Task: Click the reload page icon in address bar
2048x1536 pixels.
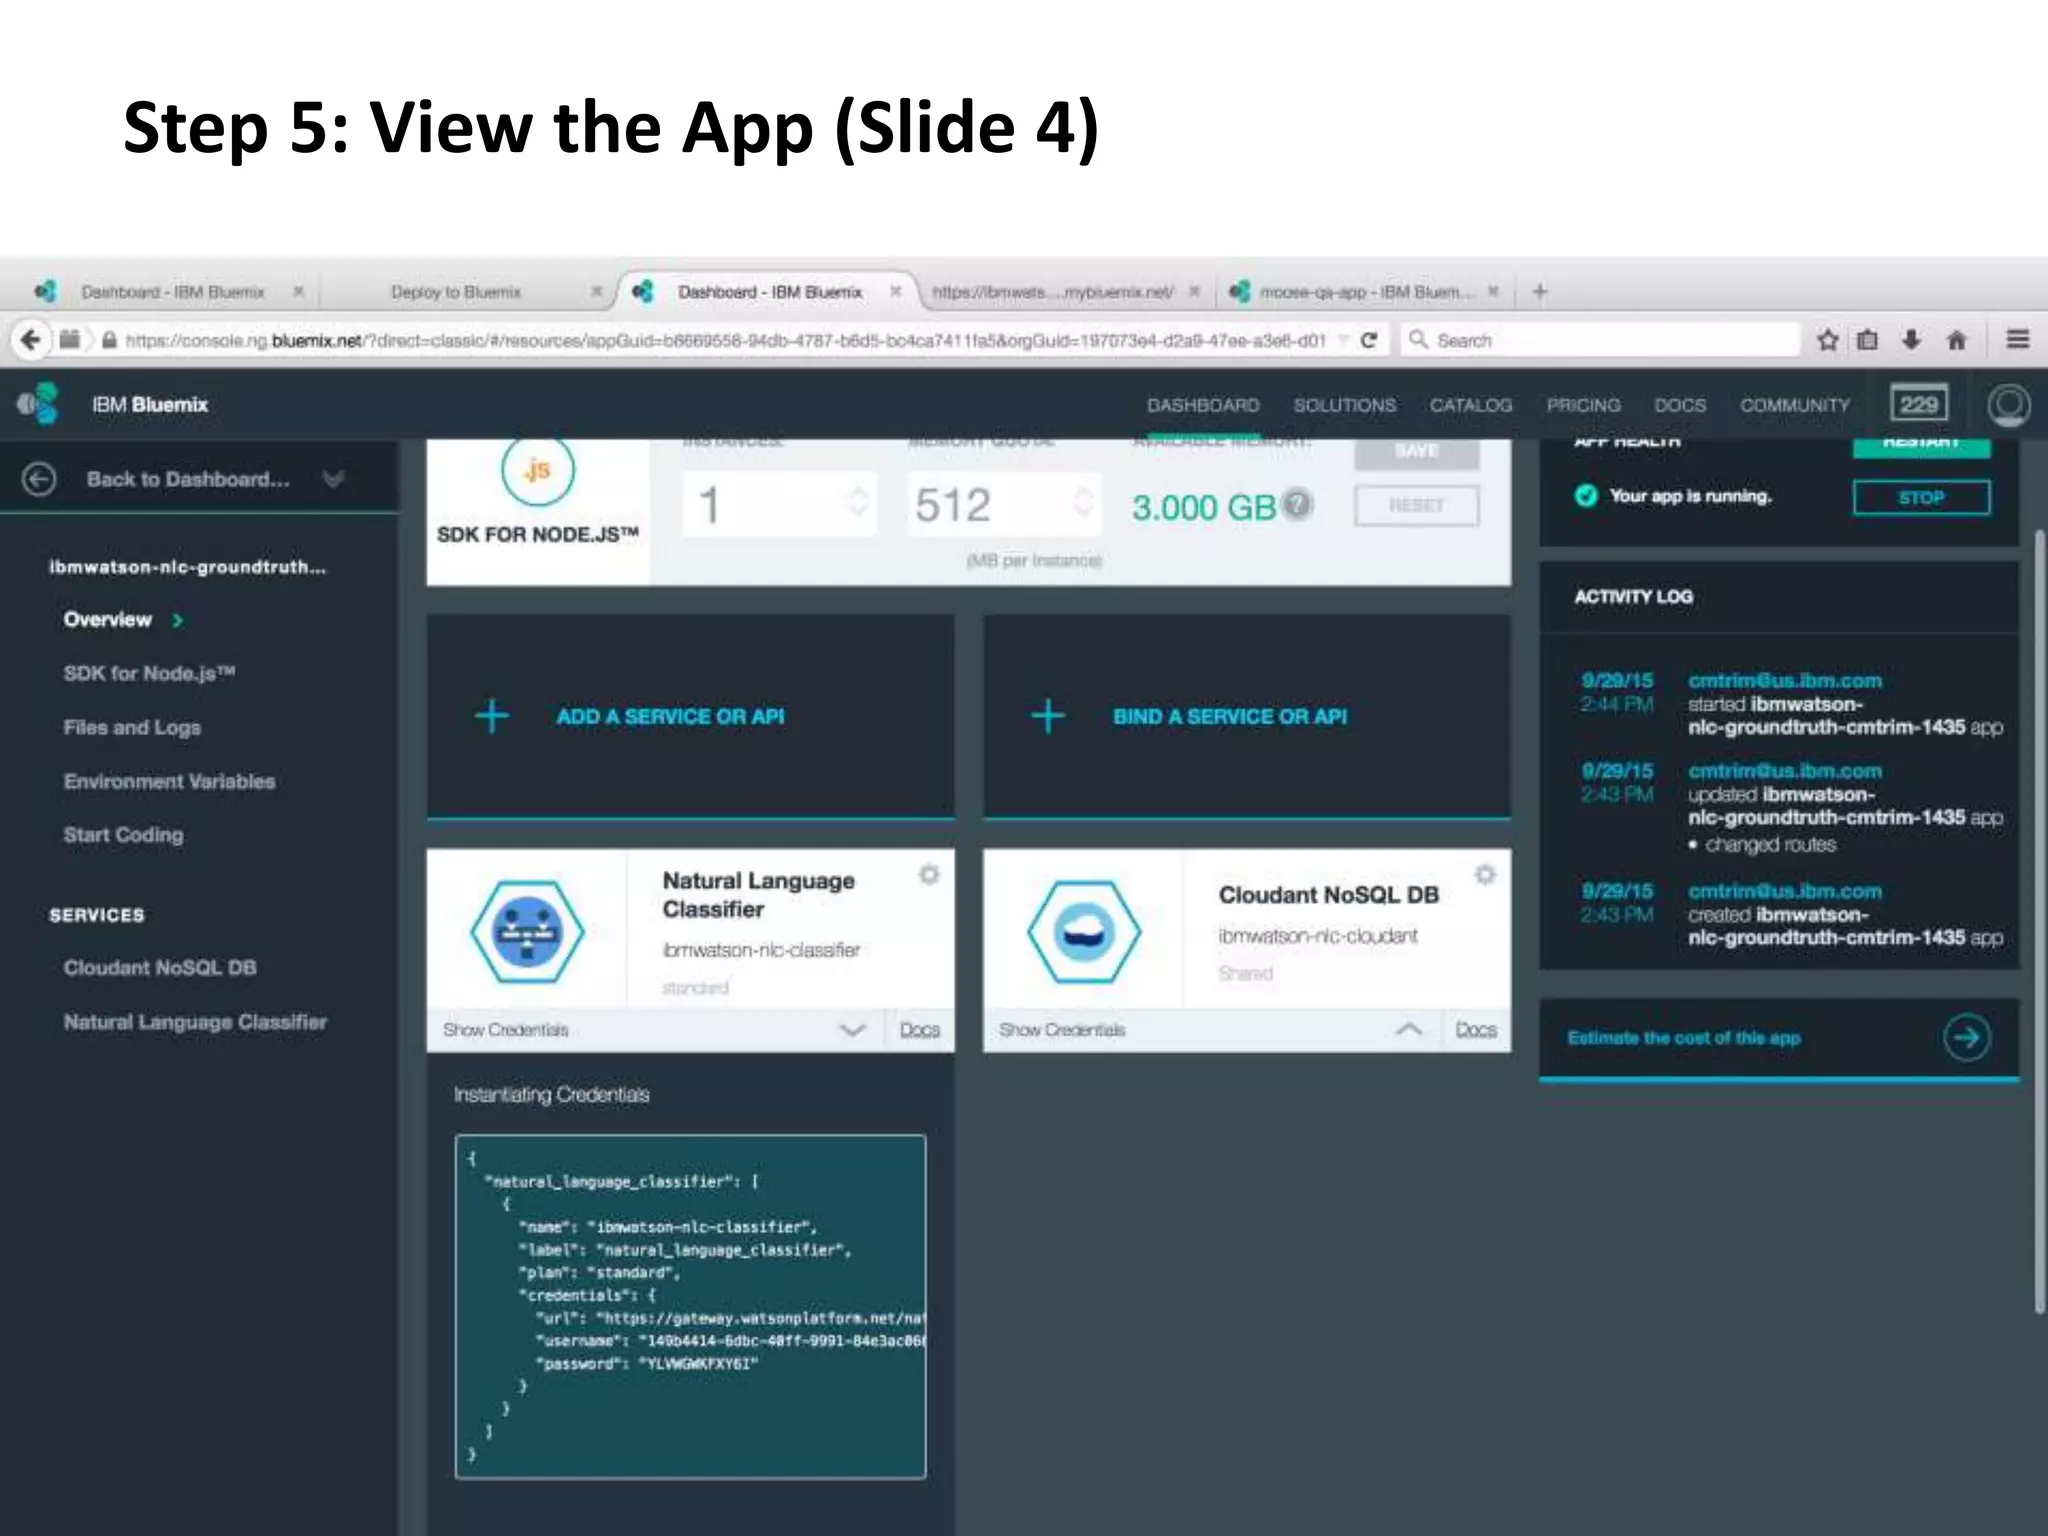Action: pos(1369,340)
